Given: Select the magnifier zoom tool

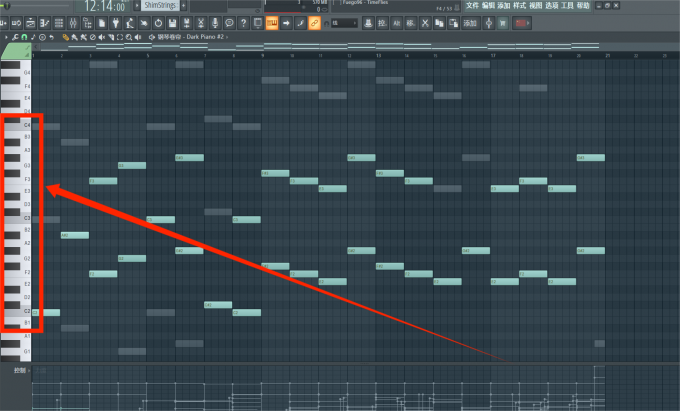Looking at the screenshot, I should (129, 37).
